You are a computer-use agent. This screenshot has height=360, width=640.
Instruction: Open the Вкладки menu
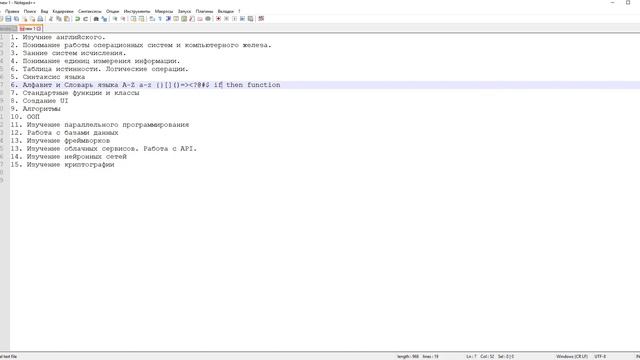[226, 11]
